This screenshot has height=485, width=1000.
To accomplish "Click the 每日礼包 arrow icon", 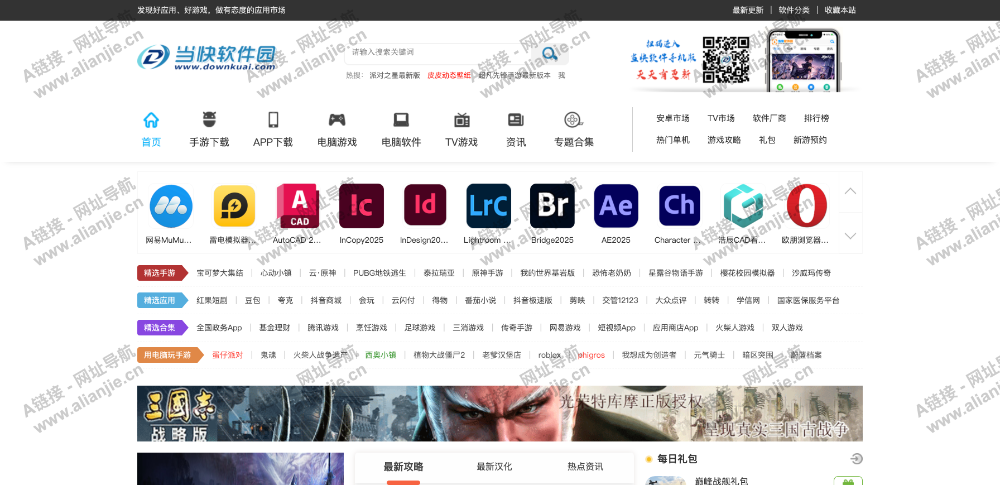I will point(857,459).
